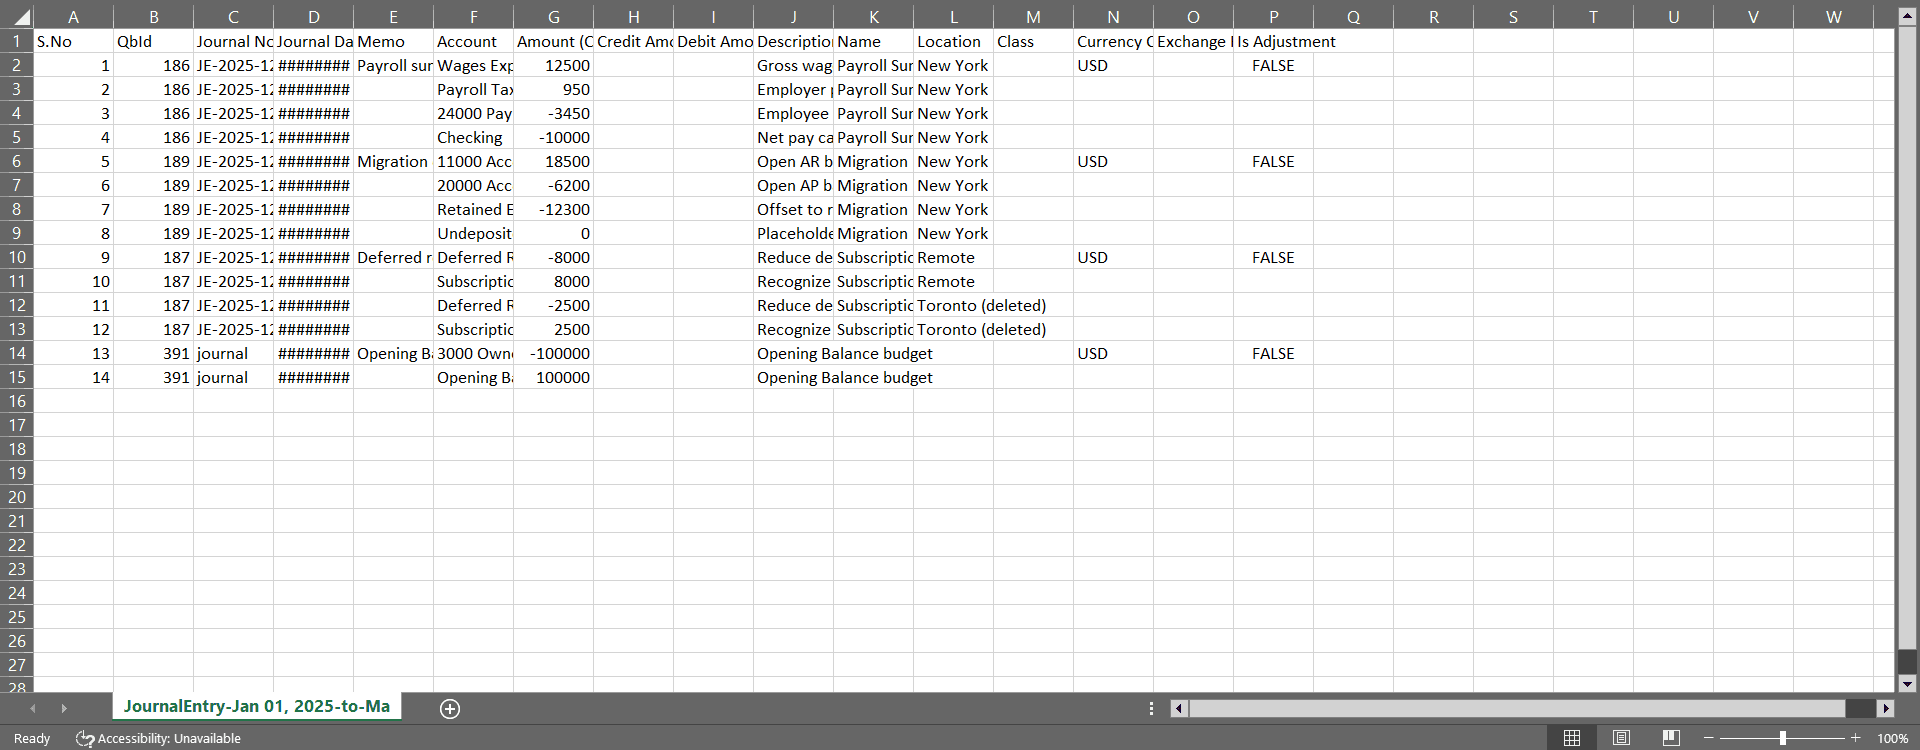The image size is (1920, 750).
Task: Click the Ready status bar indicator
Action: click(32, 739)
